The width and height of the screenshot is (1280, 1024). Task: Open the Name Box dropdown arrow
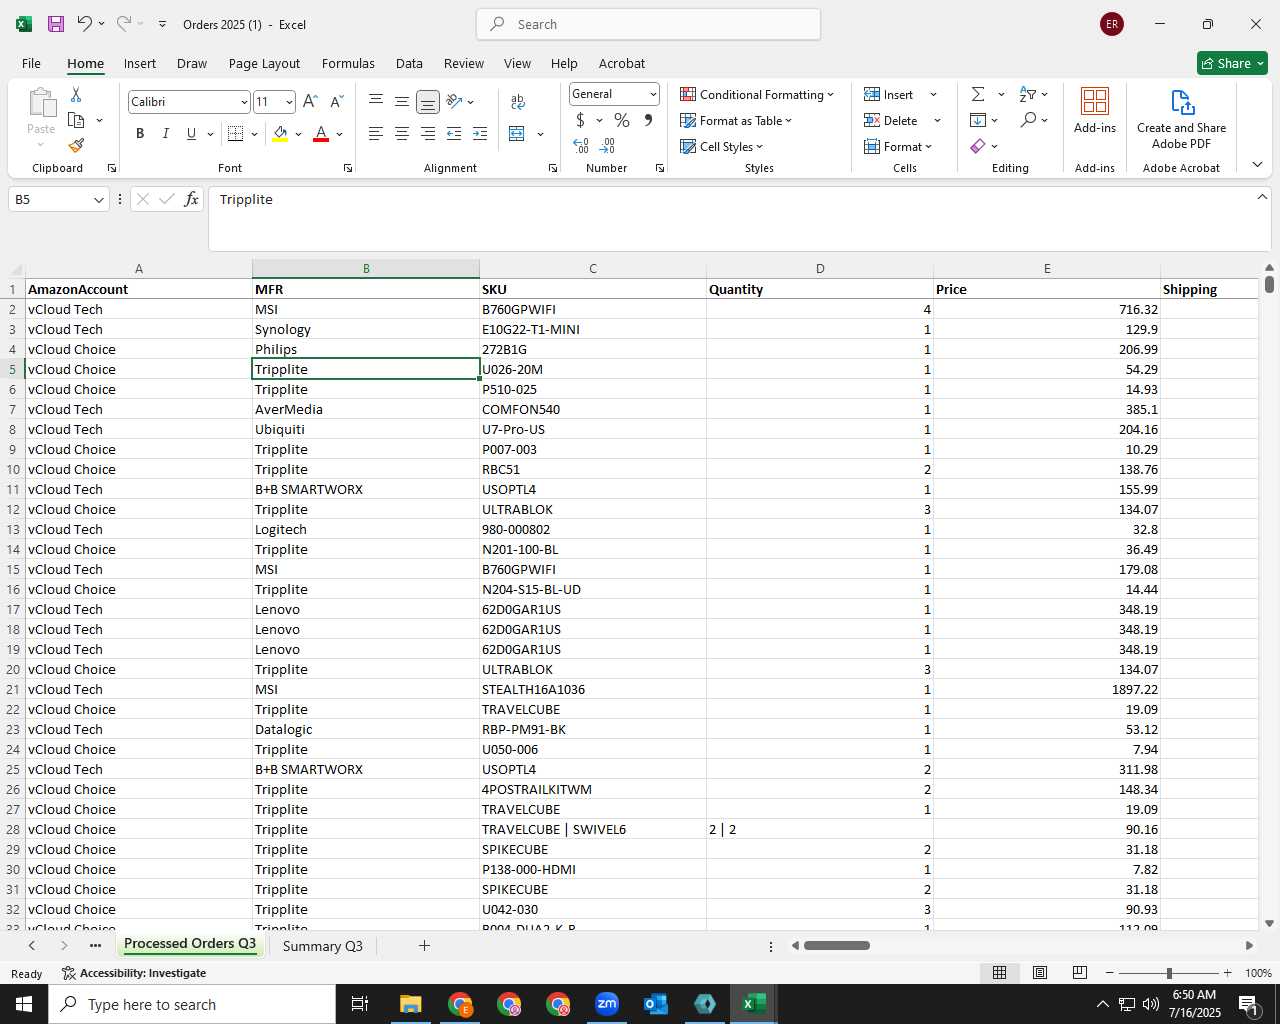coord(99,199)
